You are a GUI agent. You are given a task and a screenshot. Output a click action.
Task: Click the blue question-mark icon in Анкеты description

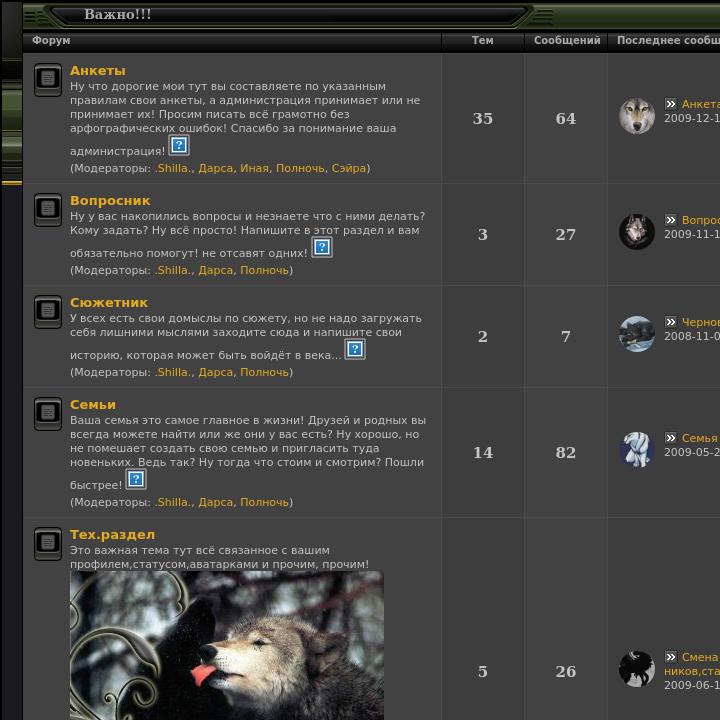(179, 146)
